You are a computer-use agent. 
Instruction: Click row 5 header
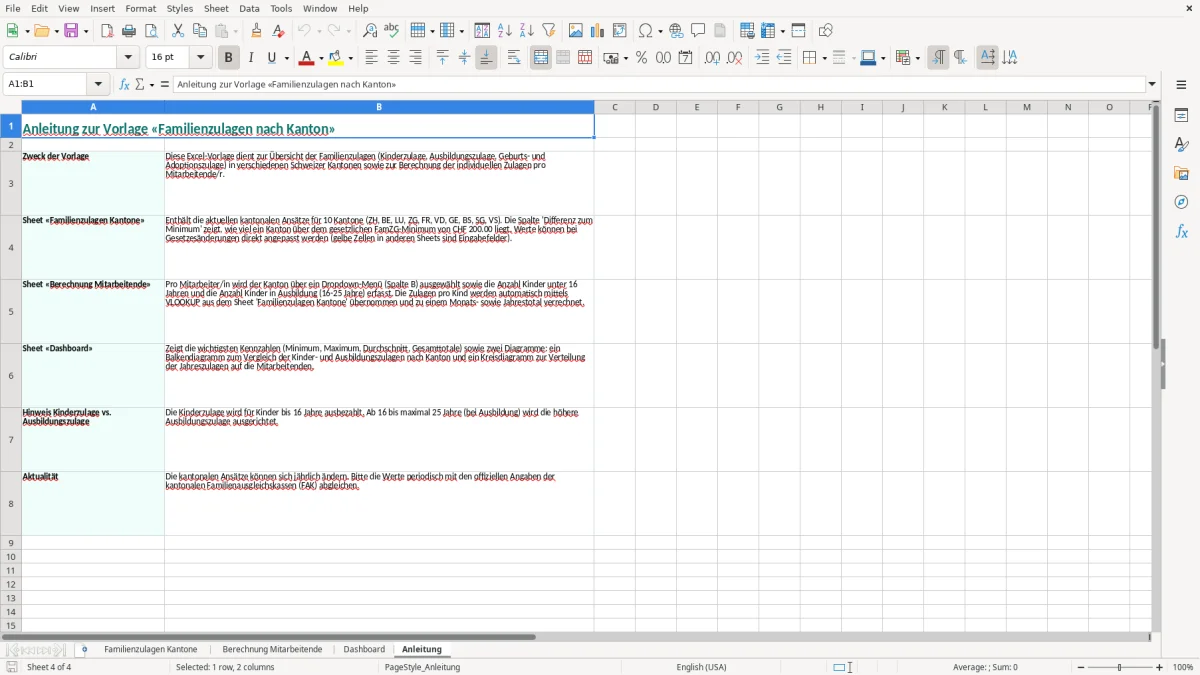(11, 311)
